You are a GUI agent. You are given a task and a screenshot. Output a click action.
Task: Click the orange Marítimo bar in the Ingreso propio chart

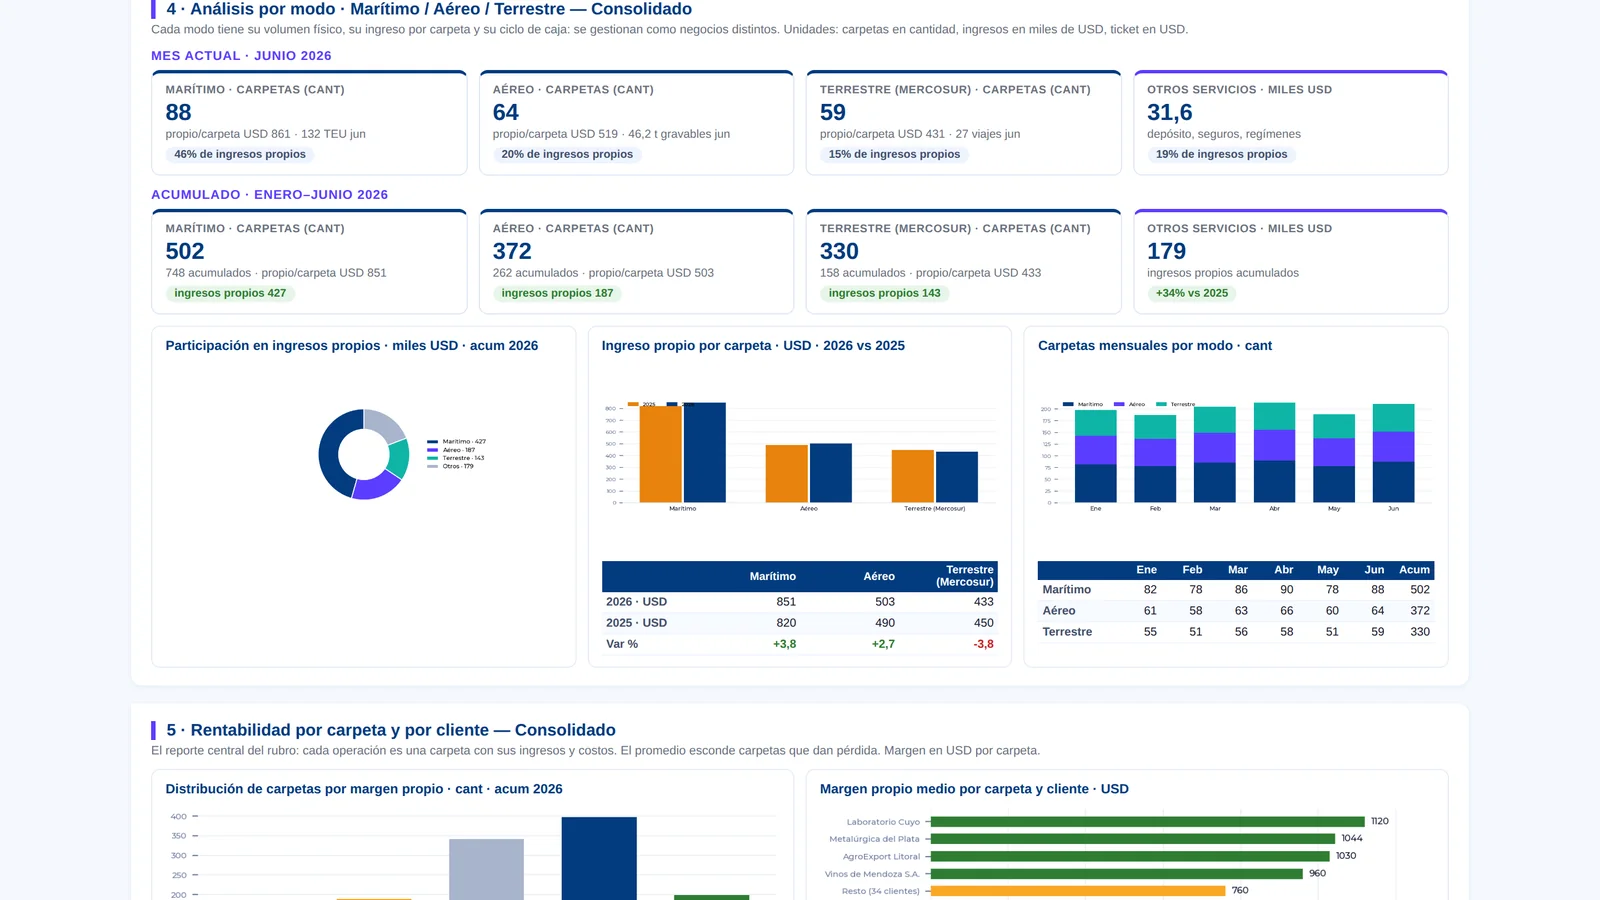coord(660,454)
